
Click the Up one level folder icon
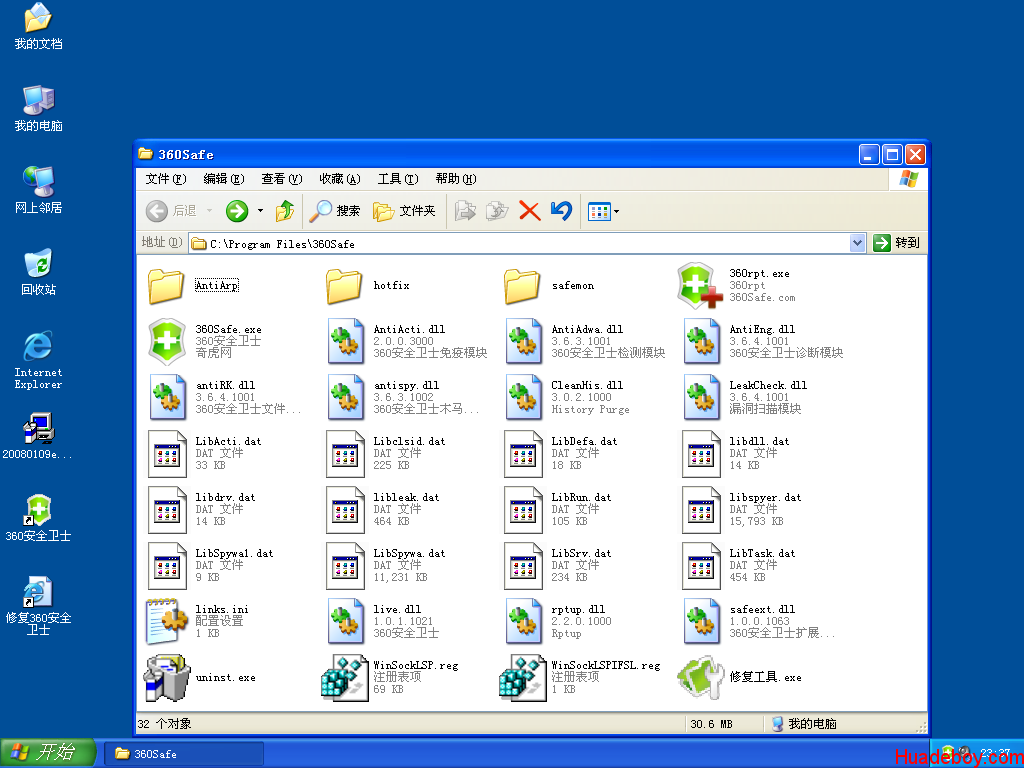pos(285,211)
